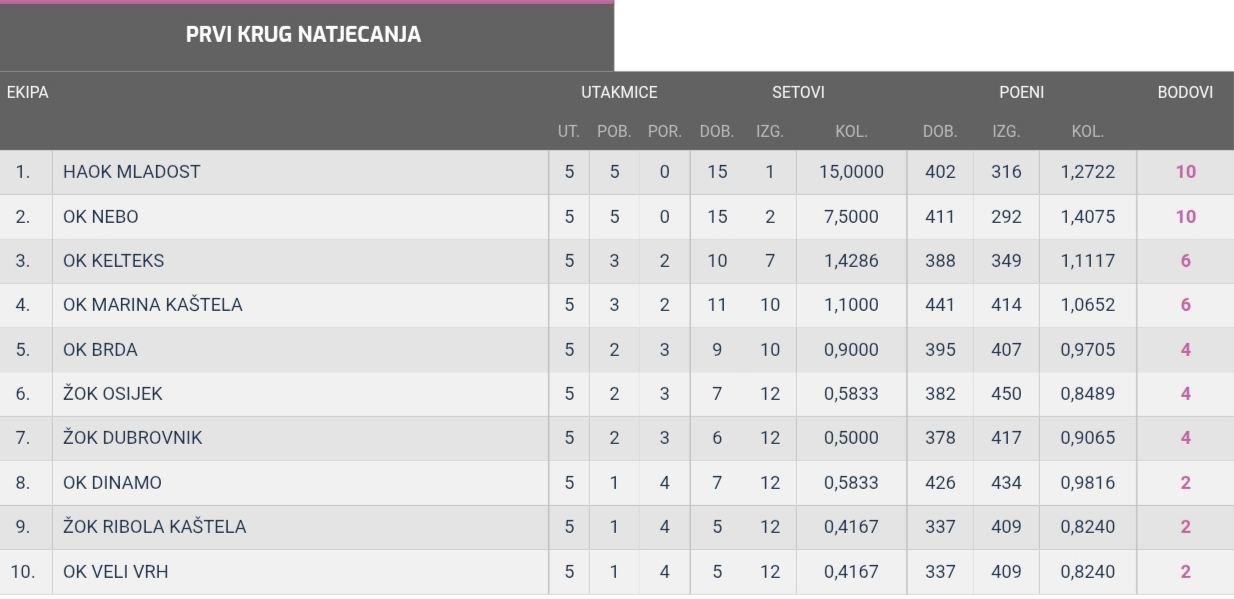Select OK MARINA KAŠTELA in standings

point(152,305)
